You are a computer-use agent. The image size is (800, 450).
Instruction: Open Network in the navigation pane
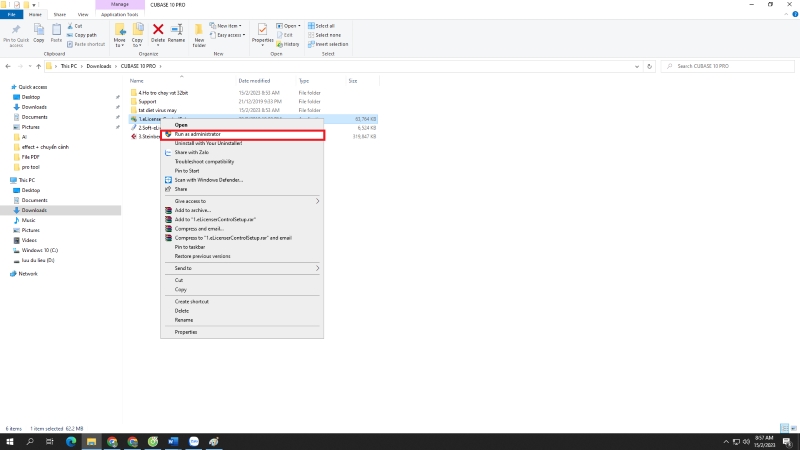tap(28, 274)
